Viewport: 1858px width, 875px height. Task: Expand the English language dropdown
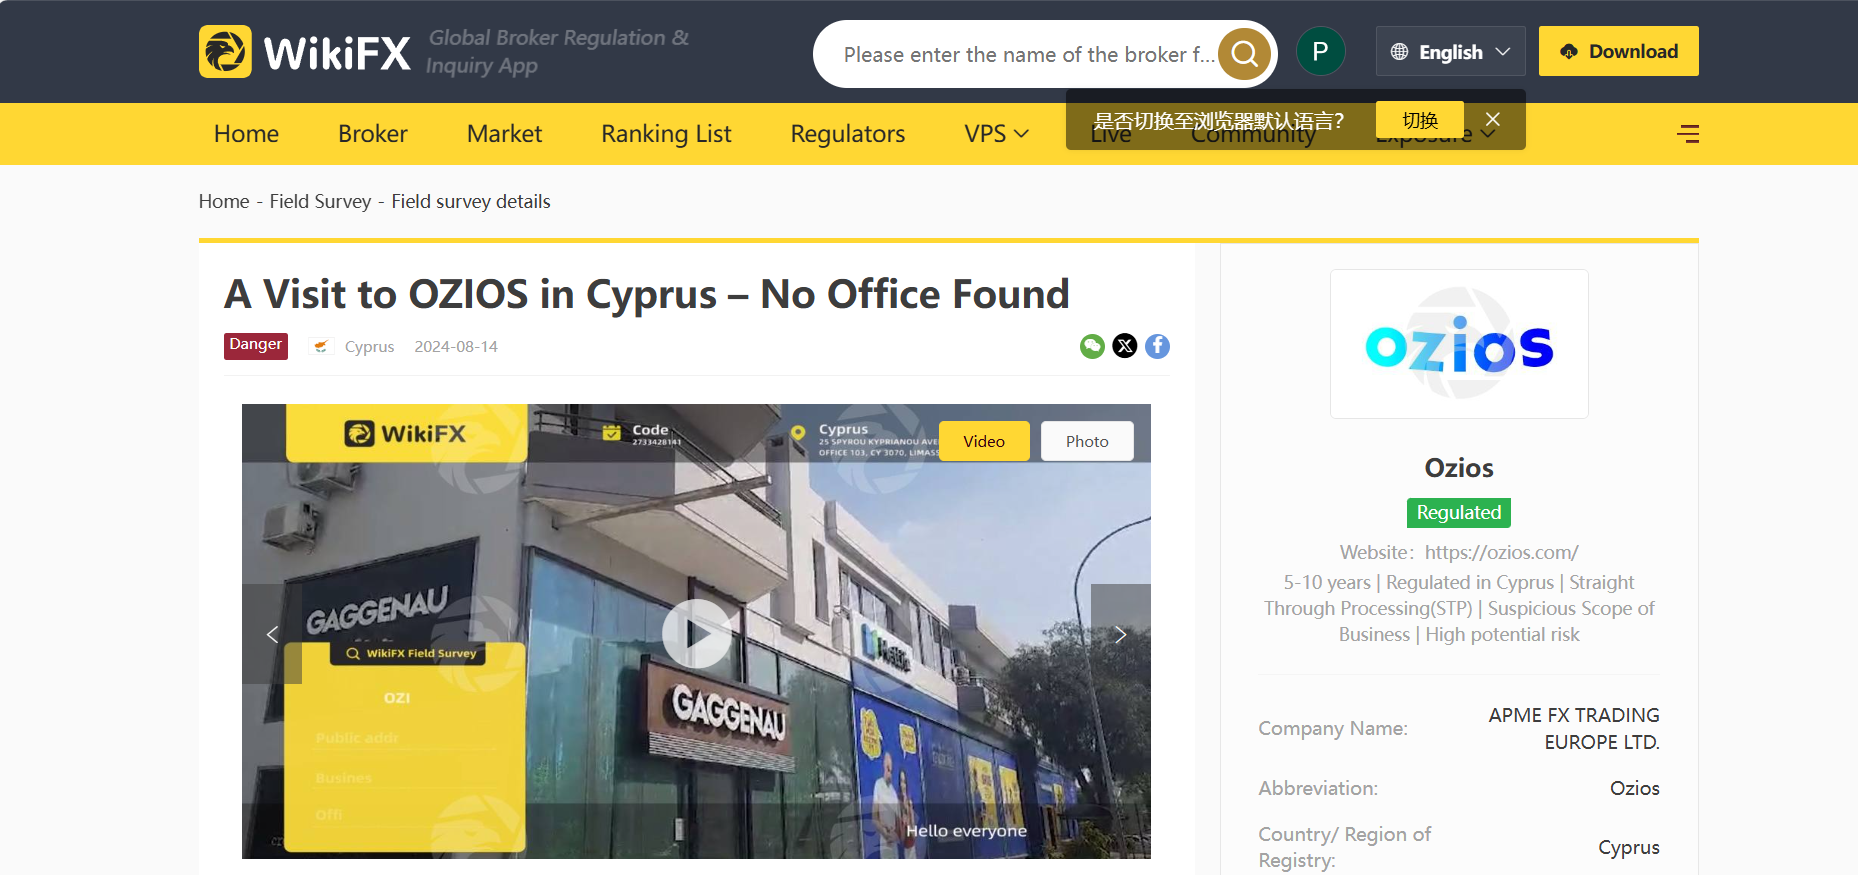pos(1450,52)
